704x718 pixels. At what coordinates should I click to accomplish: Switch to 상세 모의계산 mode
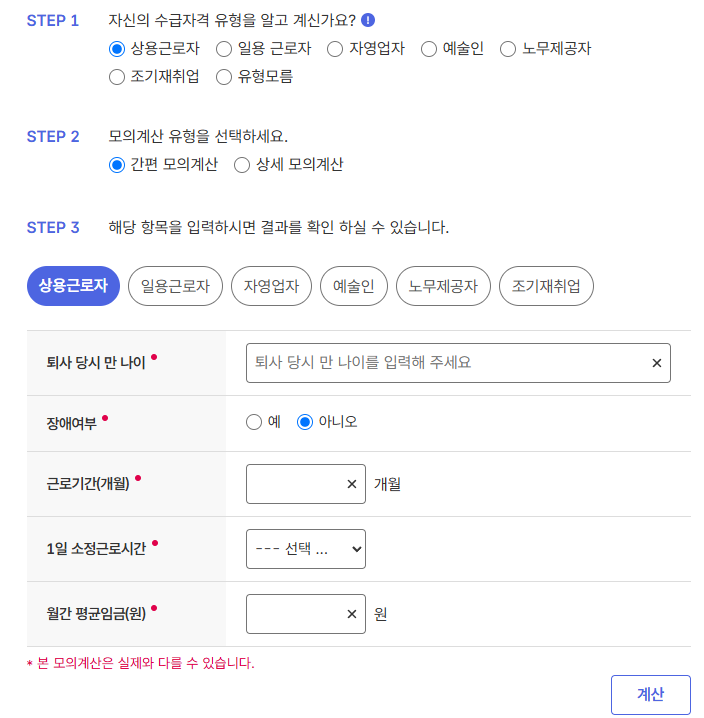pos(242,165)
